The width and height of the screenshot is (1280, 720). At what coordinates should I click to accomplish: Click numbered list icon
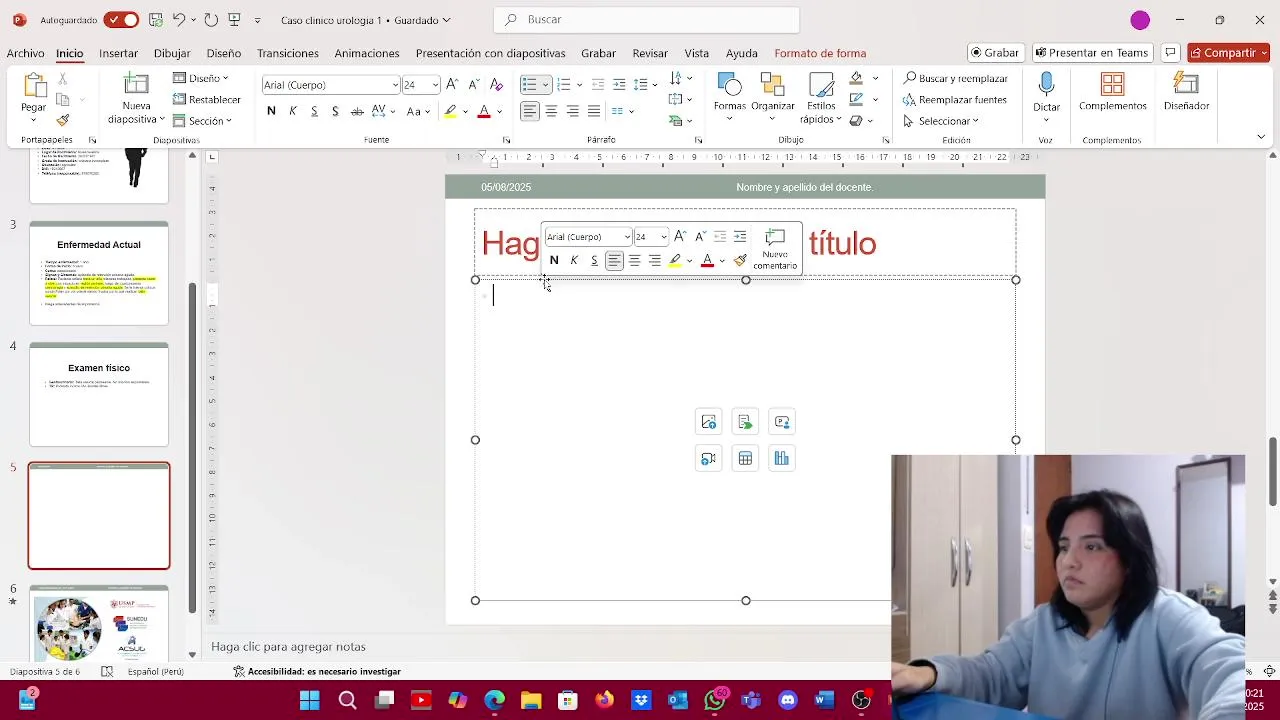564,85
